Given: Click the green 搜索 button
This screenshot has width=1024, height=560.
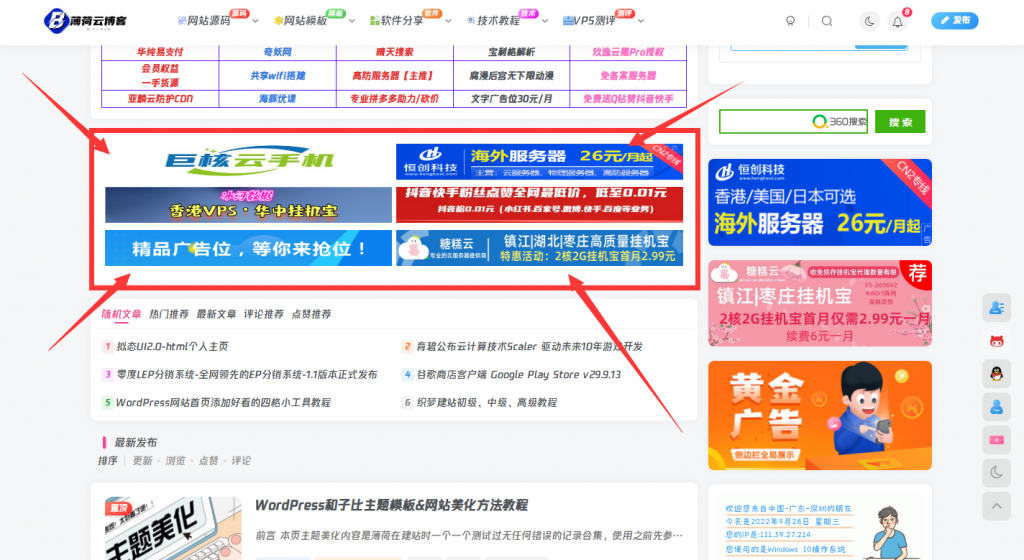Looking at the screenshot, I should pyautogui.click(x=900, y=121).
